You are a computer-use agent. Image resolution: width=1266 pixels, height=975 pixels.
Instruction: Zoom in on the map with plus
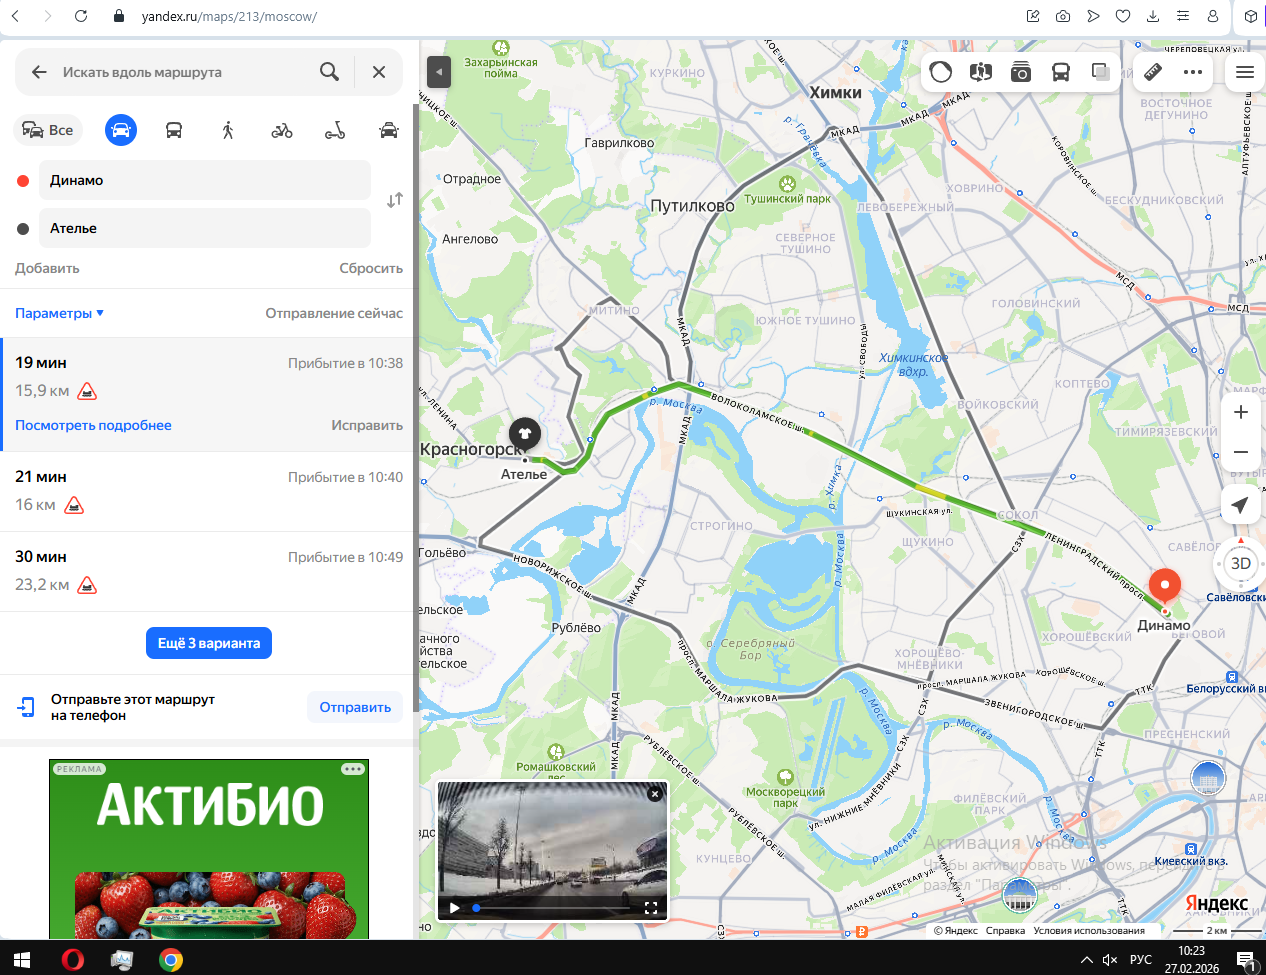(x=1241, y=412)
